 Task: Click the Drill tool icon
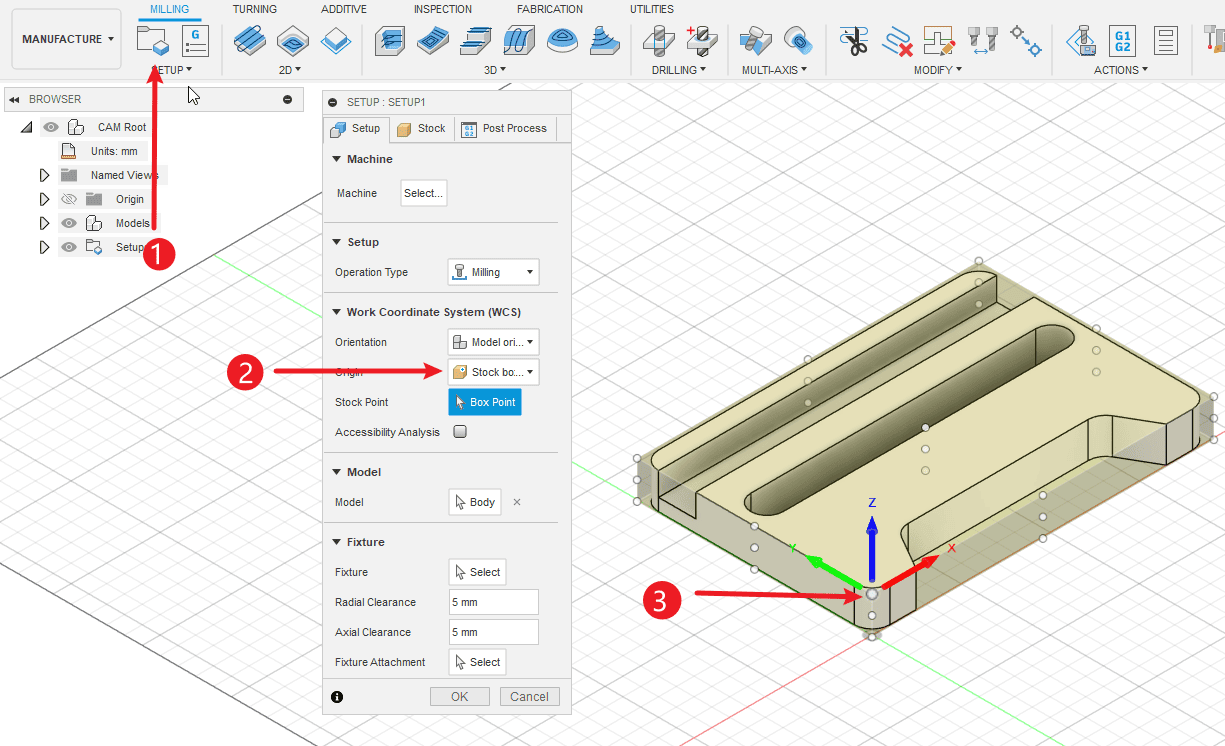659,41
